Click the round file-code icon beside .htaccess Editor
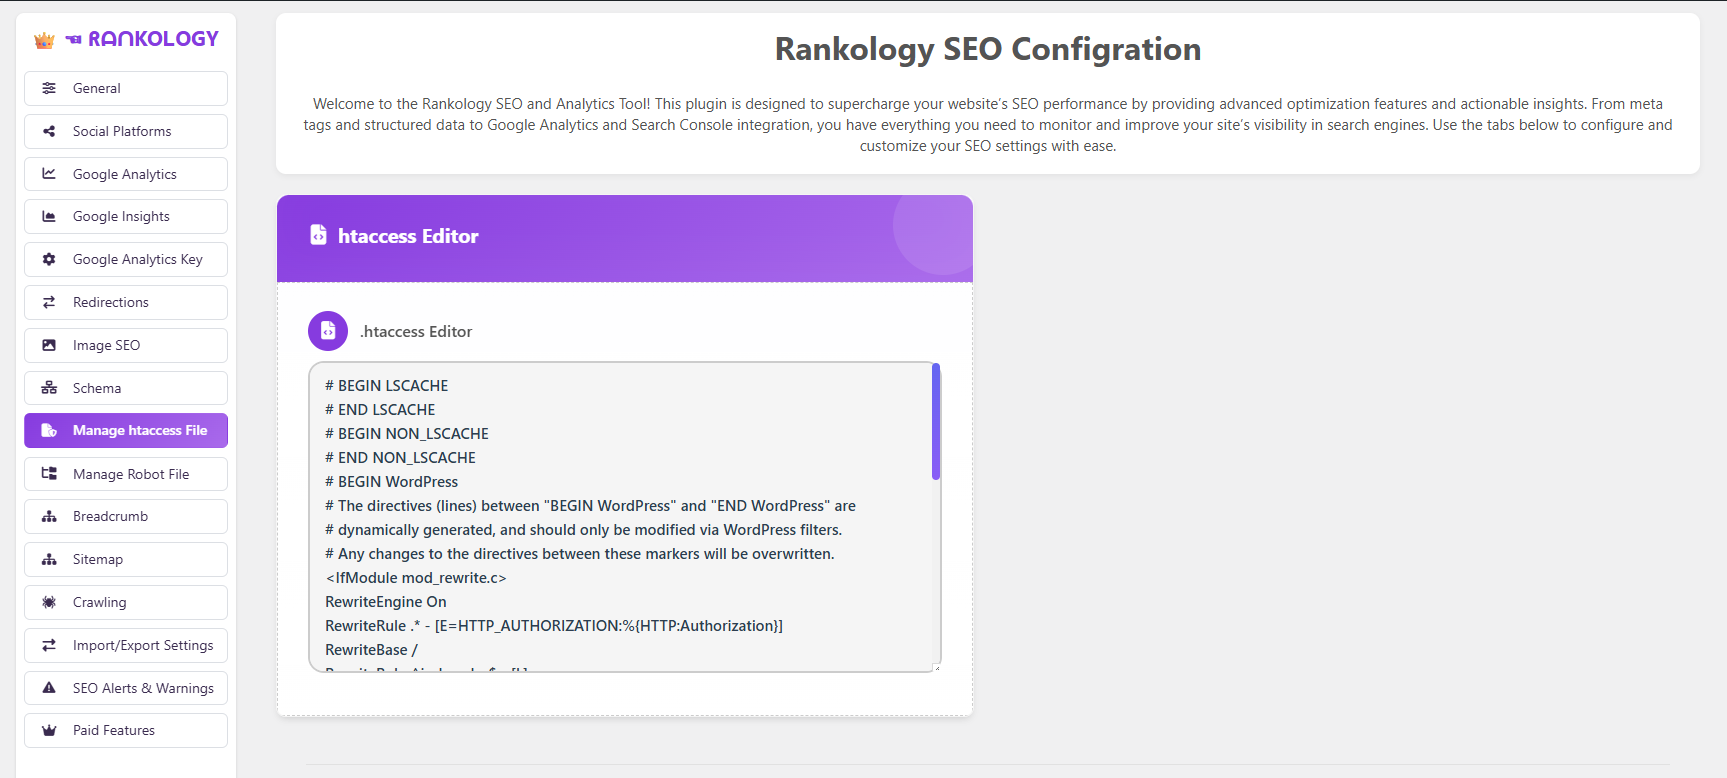The width and height of the screenshot is (1727, 778). (328, 331)
